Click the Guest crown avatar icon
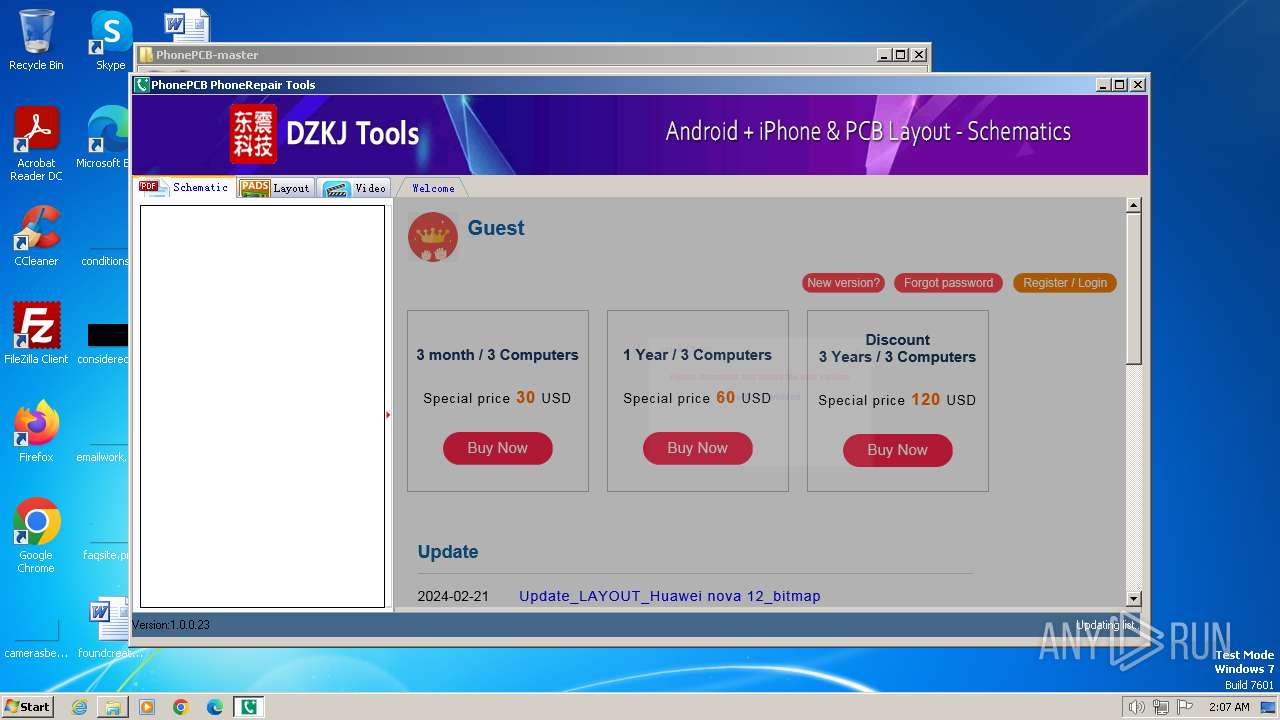 click(433, 237)
